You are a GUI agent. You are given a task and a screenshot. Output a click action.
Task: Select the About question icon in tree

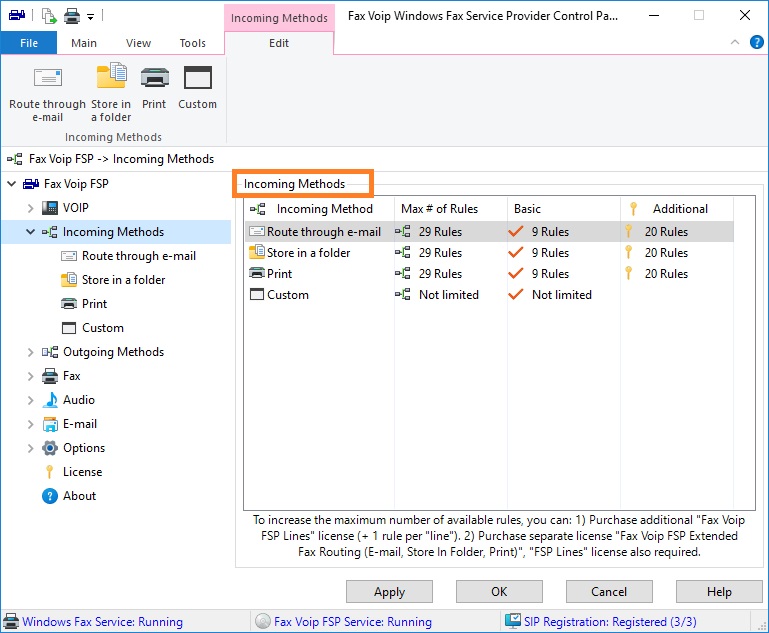(50, 496)
